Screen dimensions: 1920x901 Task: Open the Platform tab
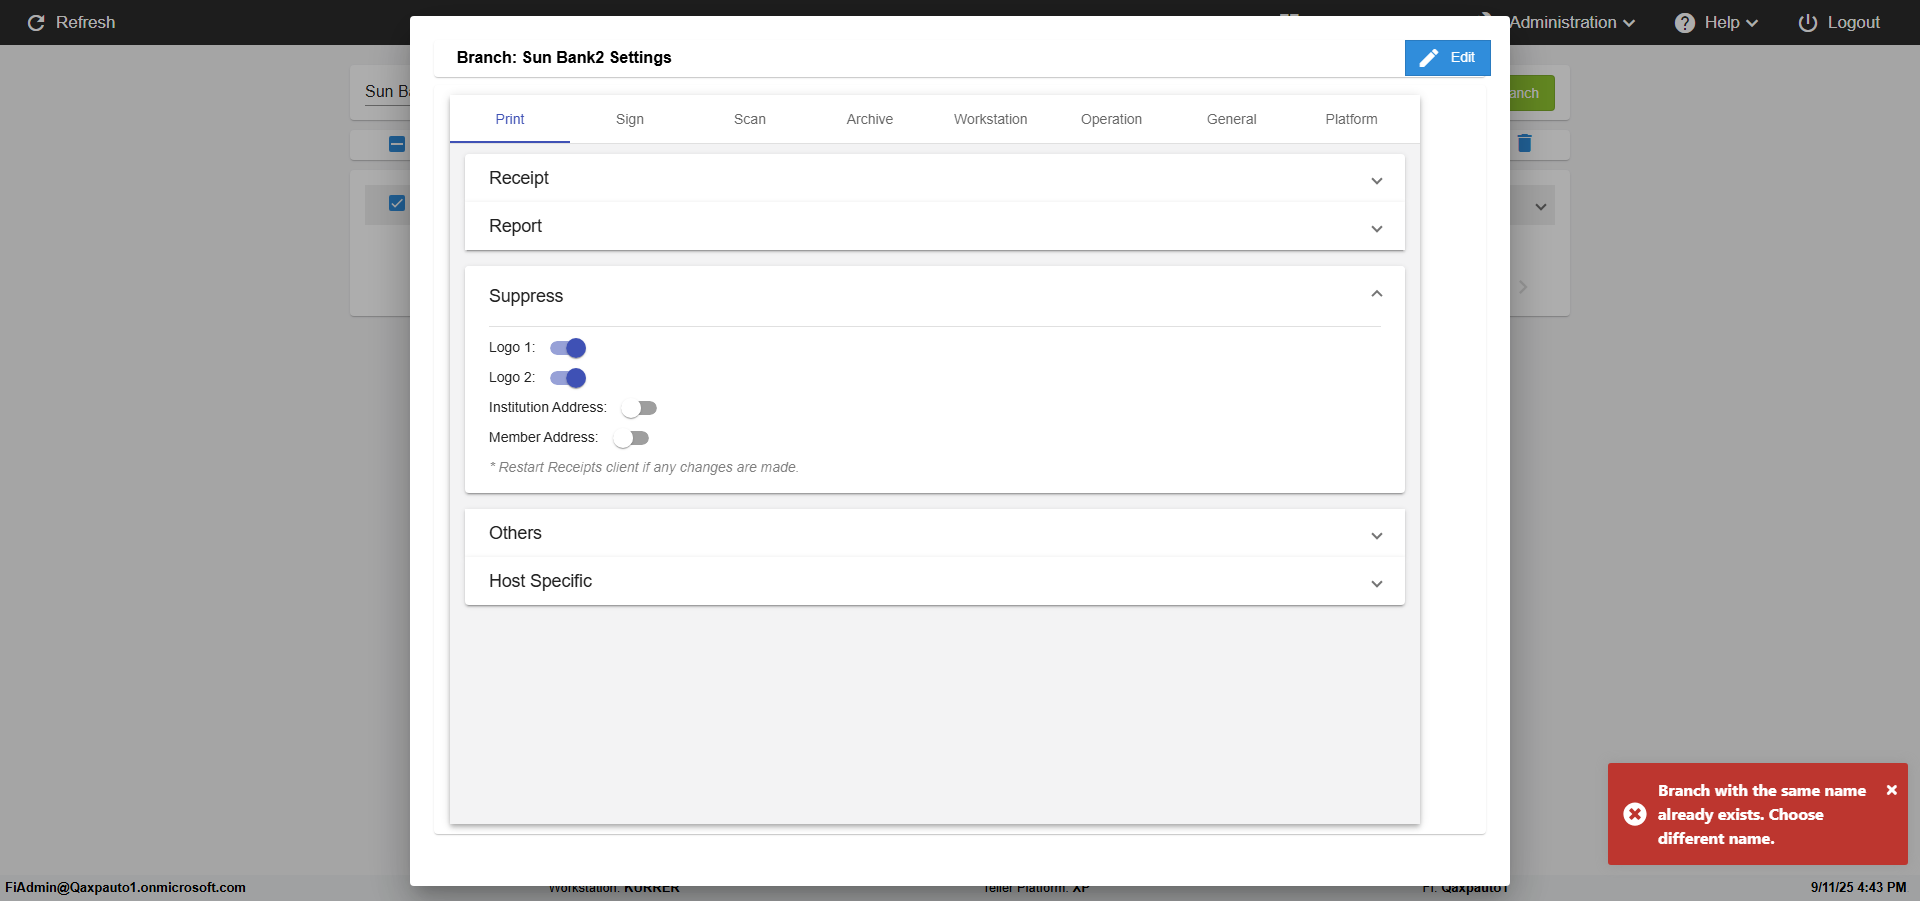coord(1351,119)
